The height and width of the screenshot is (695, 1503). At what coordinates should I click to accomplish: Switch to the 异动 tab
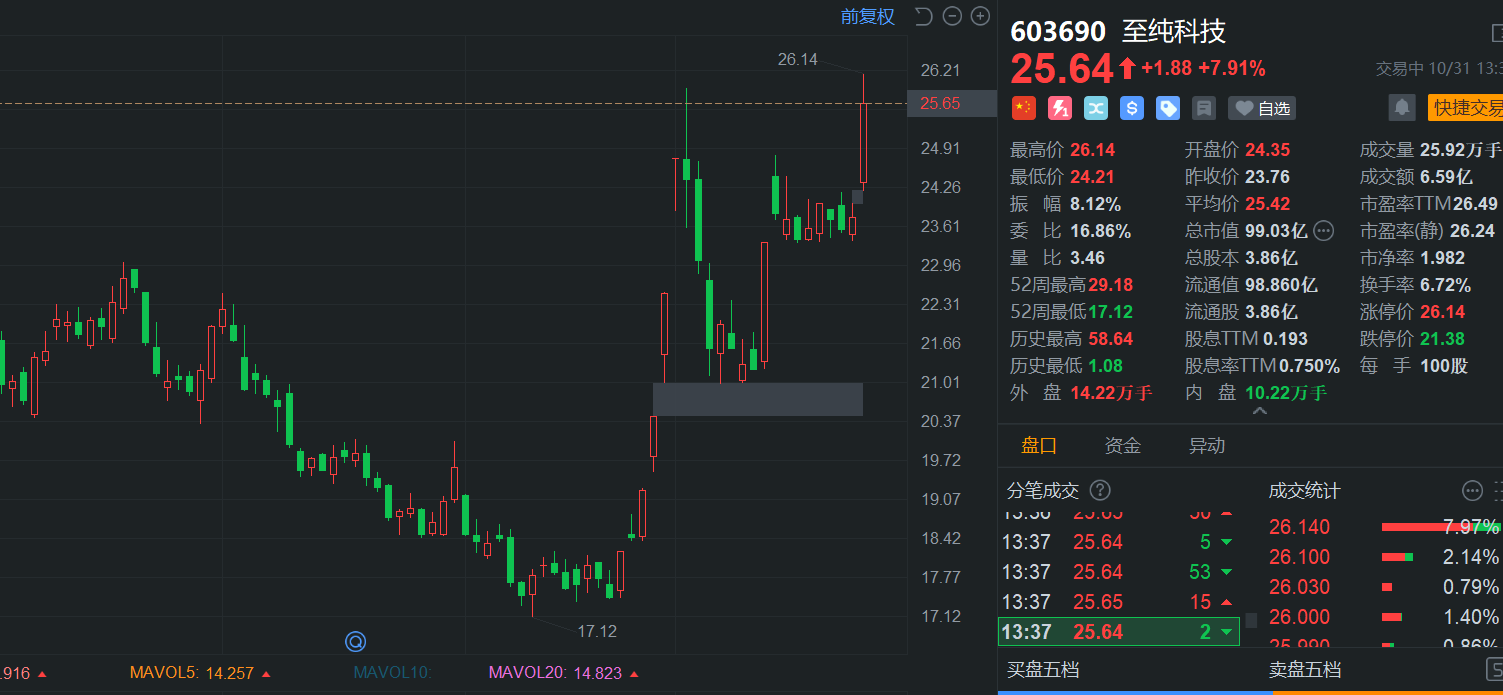coord(1206,446)
